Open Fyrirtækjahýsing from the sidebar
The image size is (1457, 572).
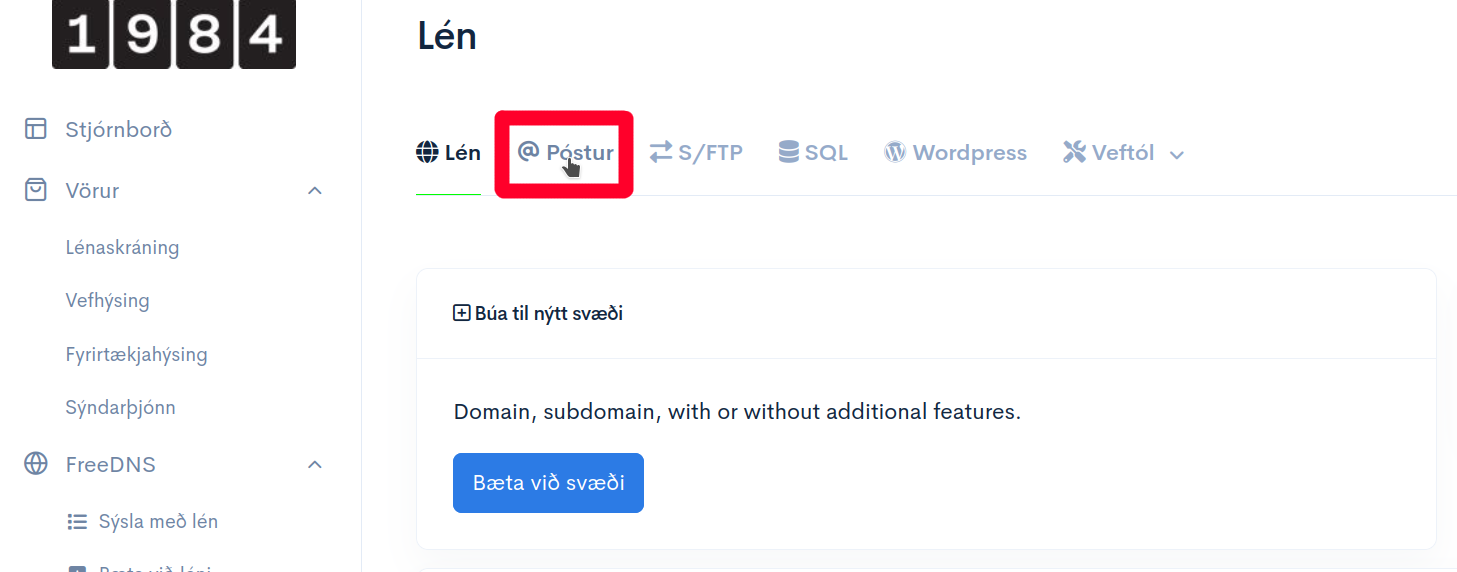(x=136, y=354)
